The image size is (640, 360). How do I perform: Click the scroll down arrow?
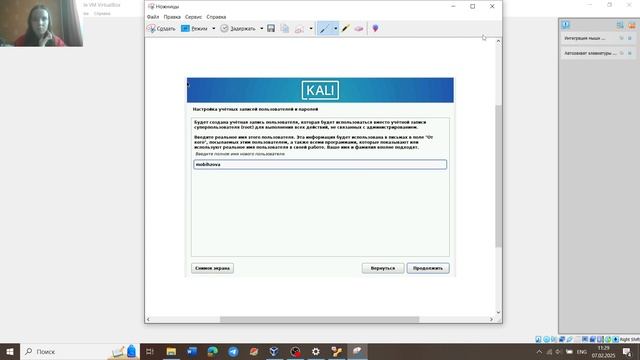coord(498,312)
